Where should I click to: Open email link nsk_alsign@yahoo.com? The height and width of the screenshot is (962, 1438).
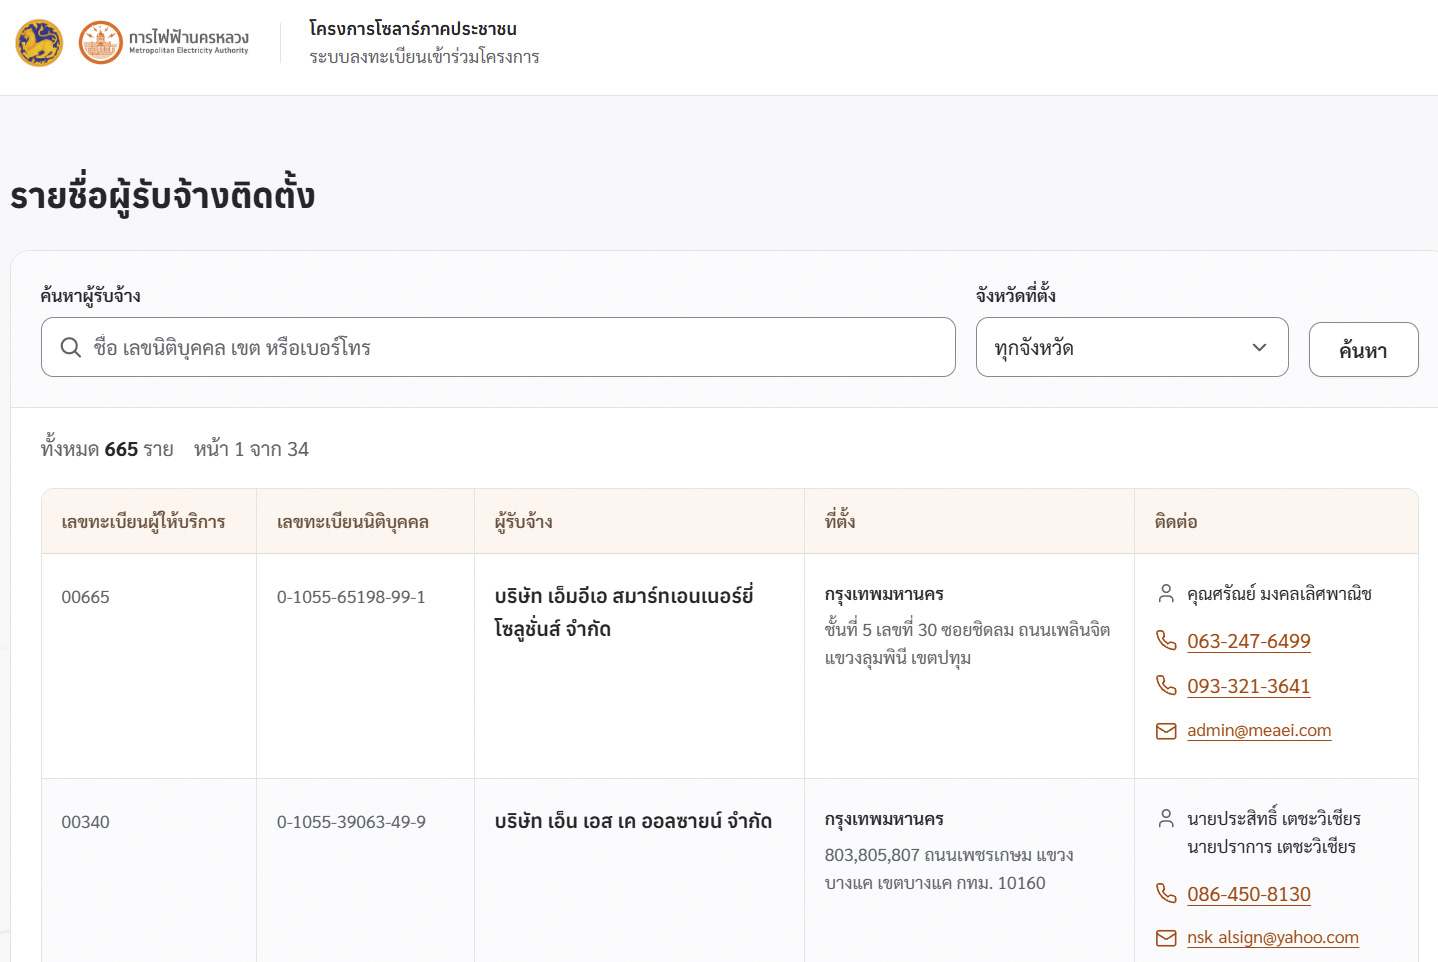1272,937
